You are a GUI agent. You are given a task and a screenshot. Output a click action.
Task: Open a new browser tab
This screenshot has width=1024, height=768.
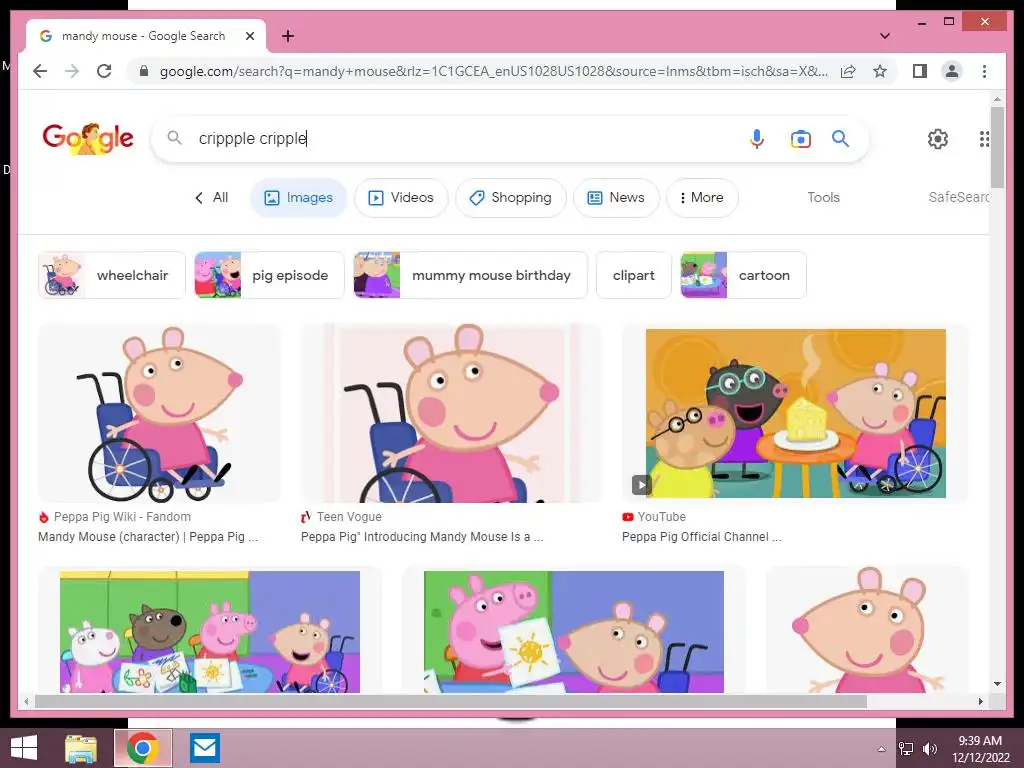click(287, 36)
